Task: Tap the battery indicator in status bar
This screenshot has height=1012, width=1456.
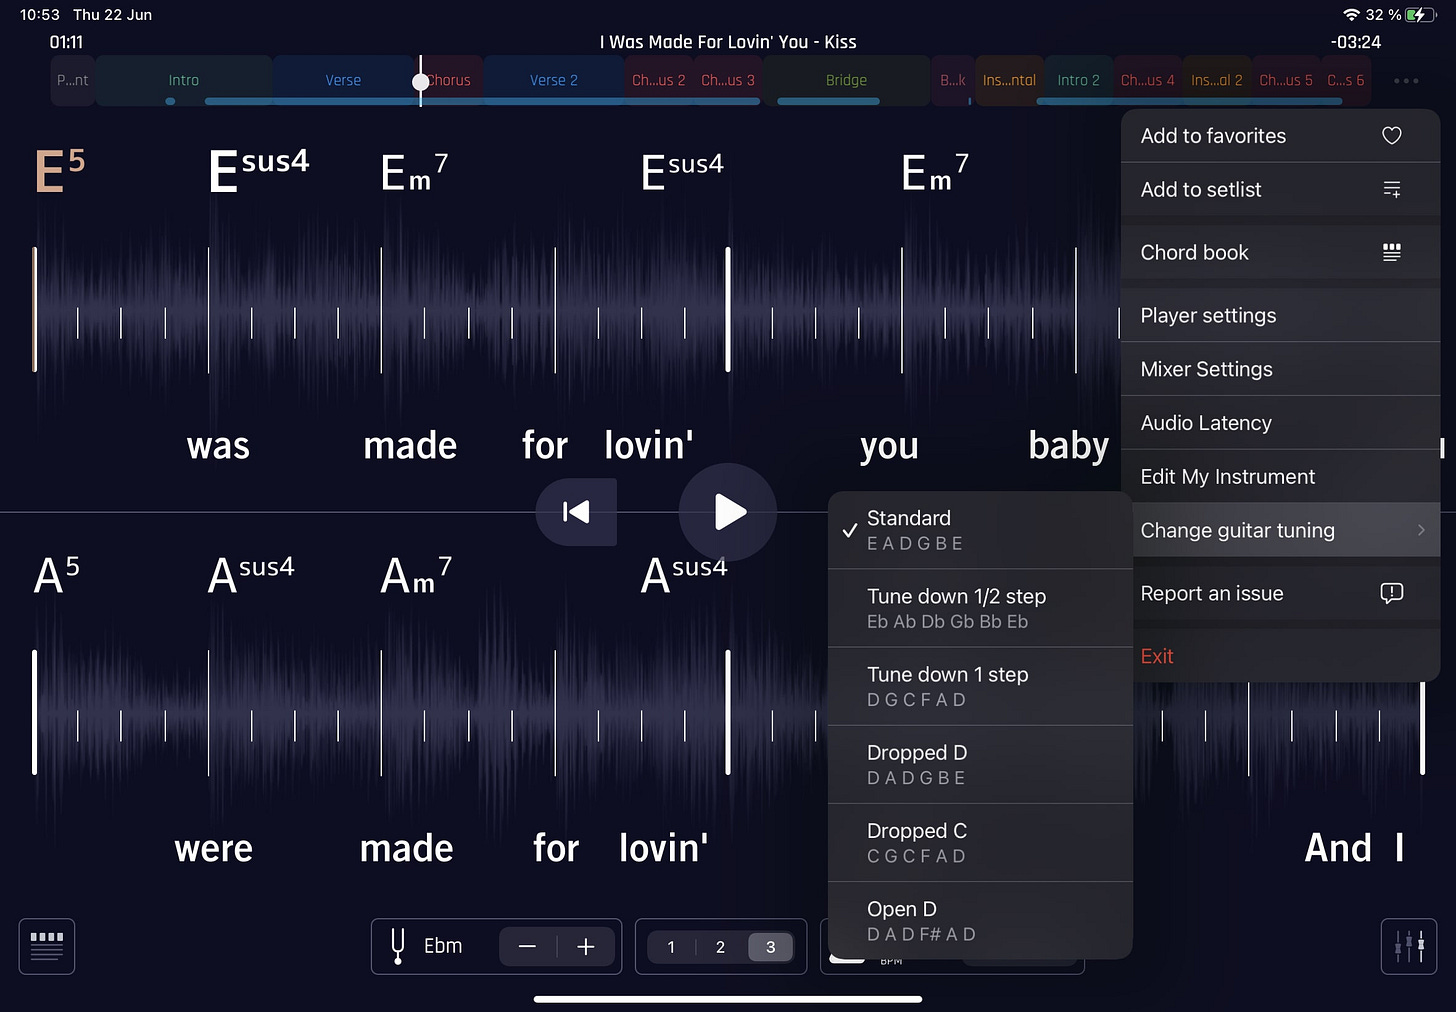Action: pyautogui.click(x=1420, y=15)
